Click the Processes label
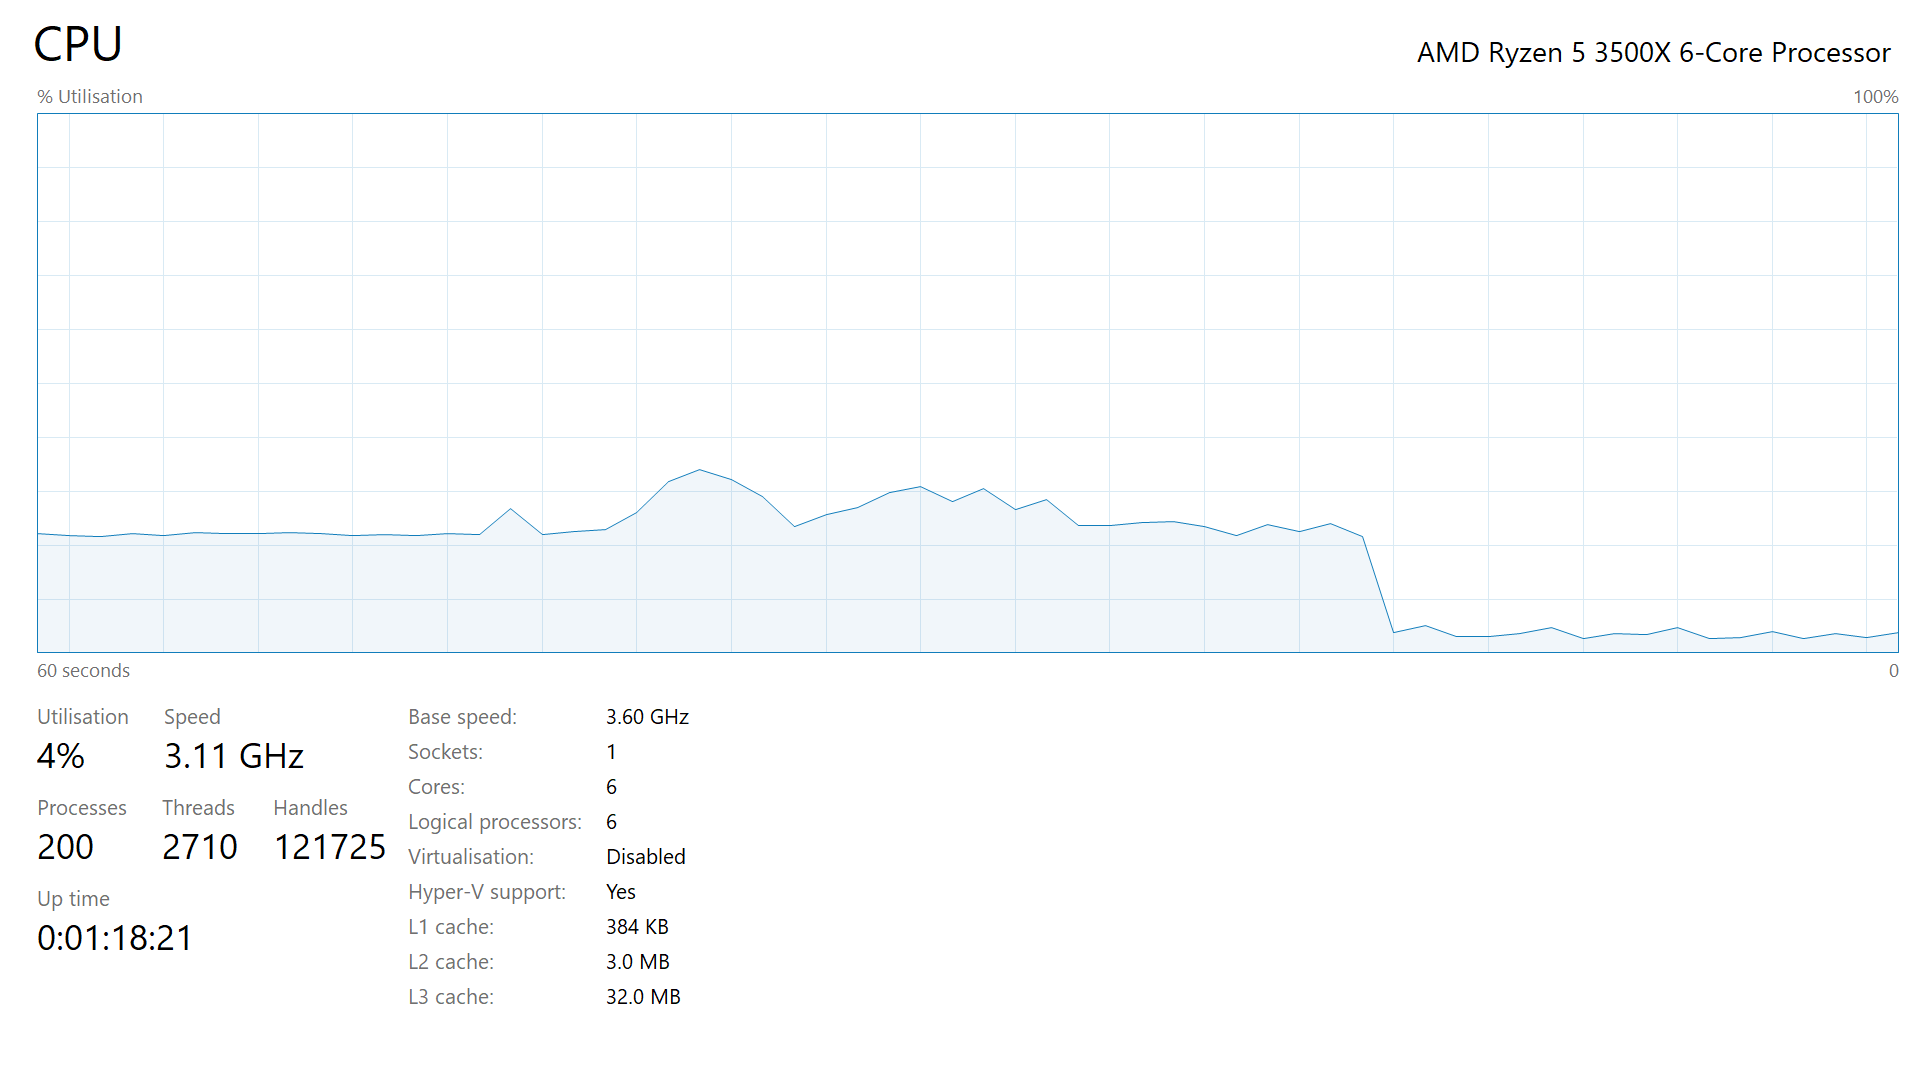Image resolution: width=1915 pixels, height=1072 pixels. (x=82, y=807)
